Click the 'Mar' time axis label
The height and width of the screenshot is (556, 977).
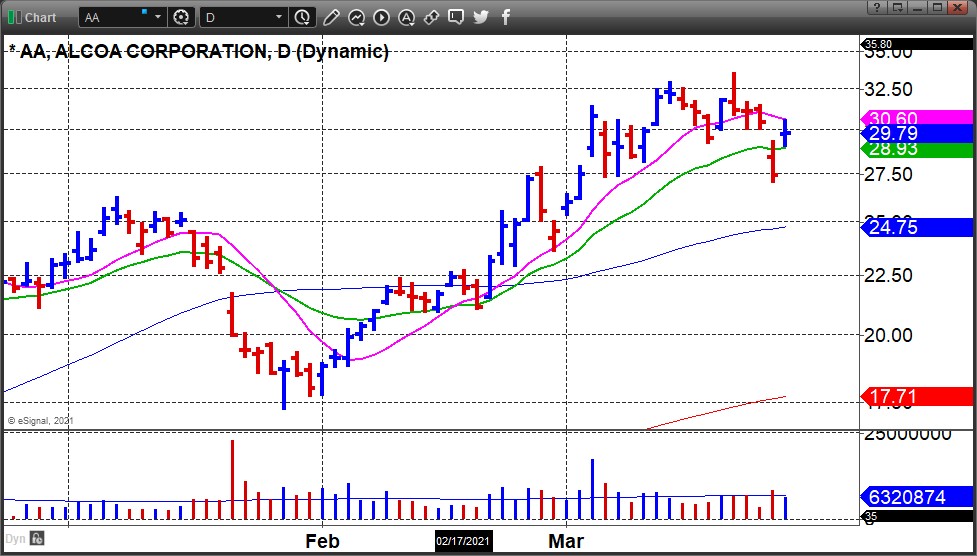tap(566, 540)
